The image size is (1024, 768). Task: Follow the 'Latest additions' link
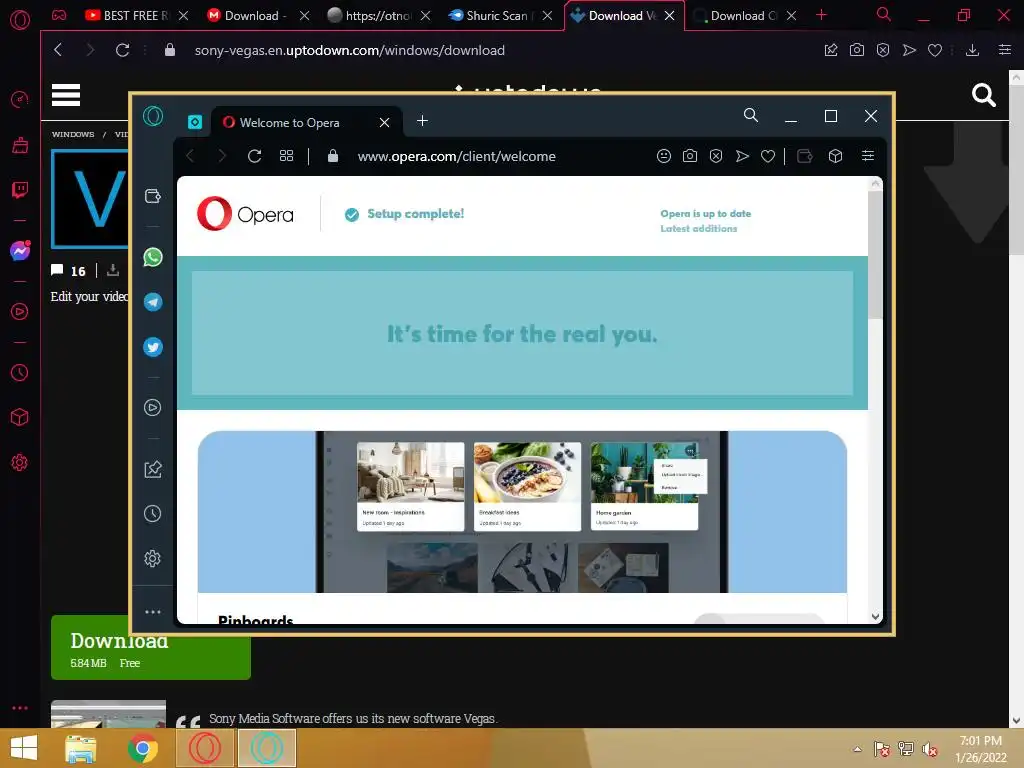698,229
